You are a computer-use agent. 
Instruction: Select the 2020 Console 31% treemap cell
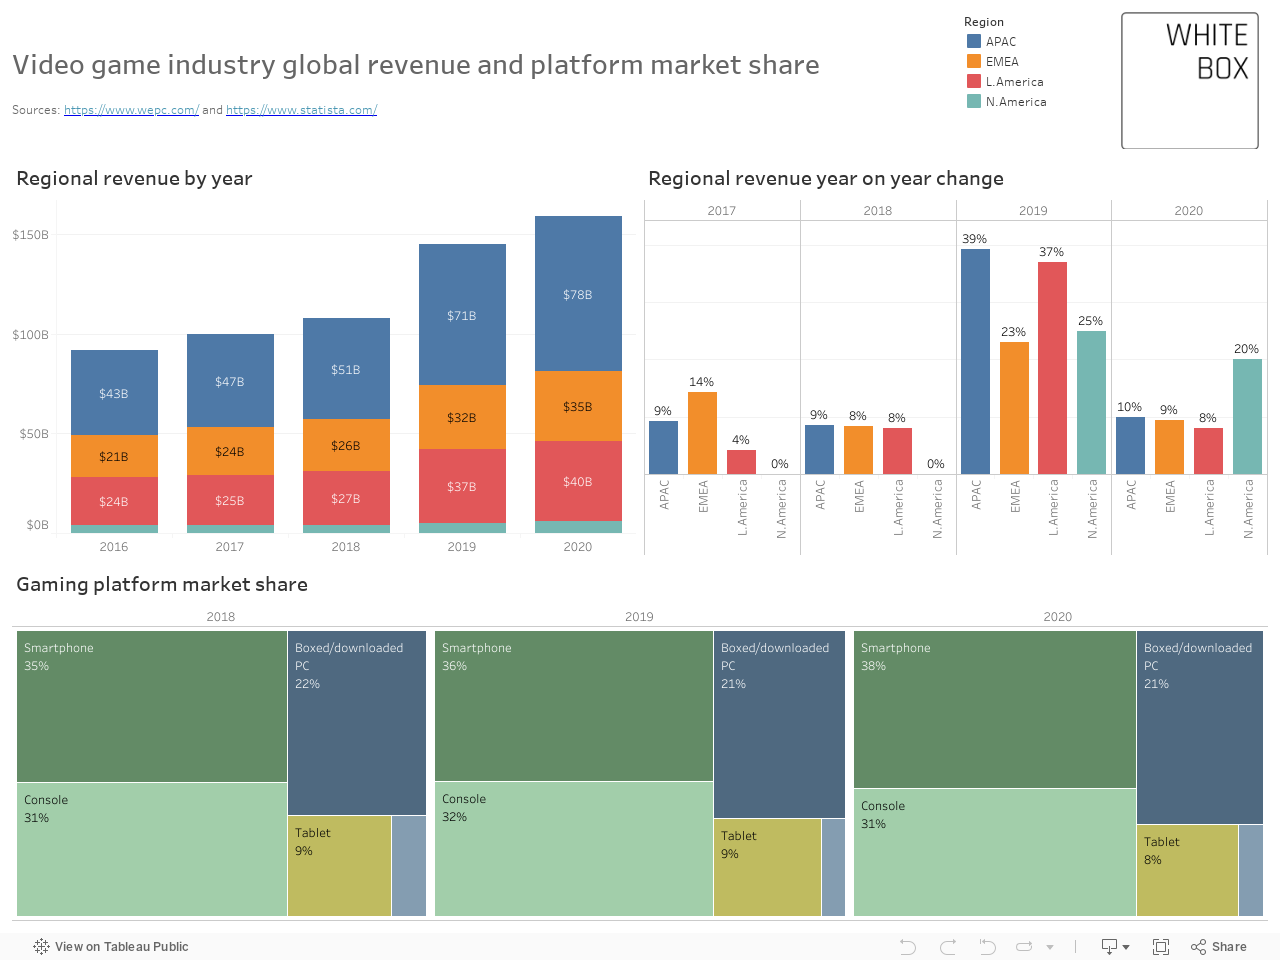[995, 852]
